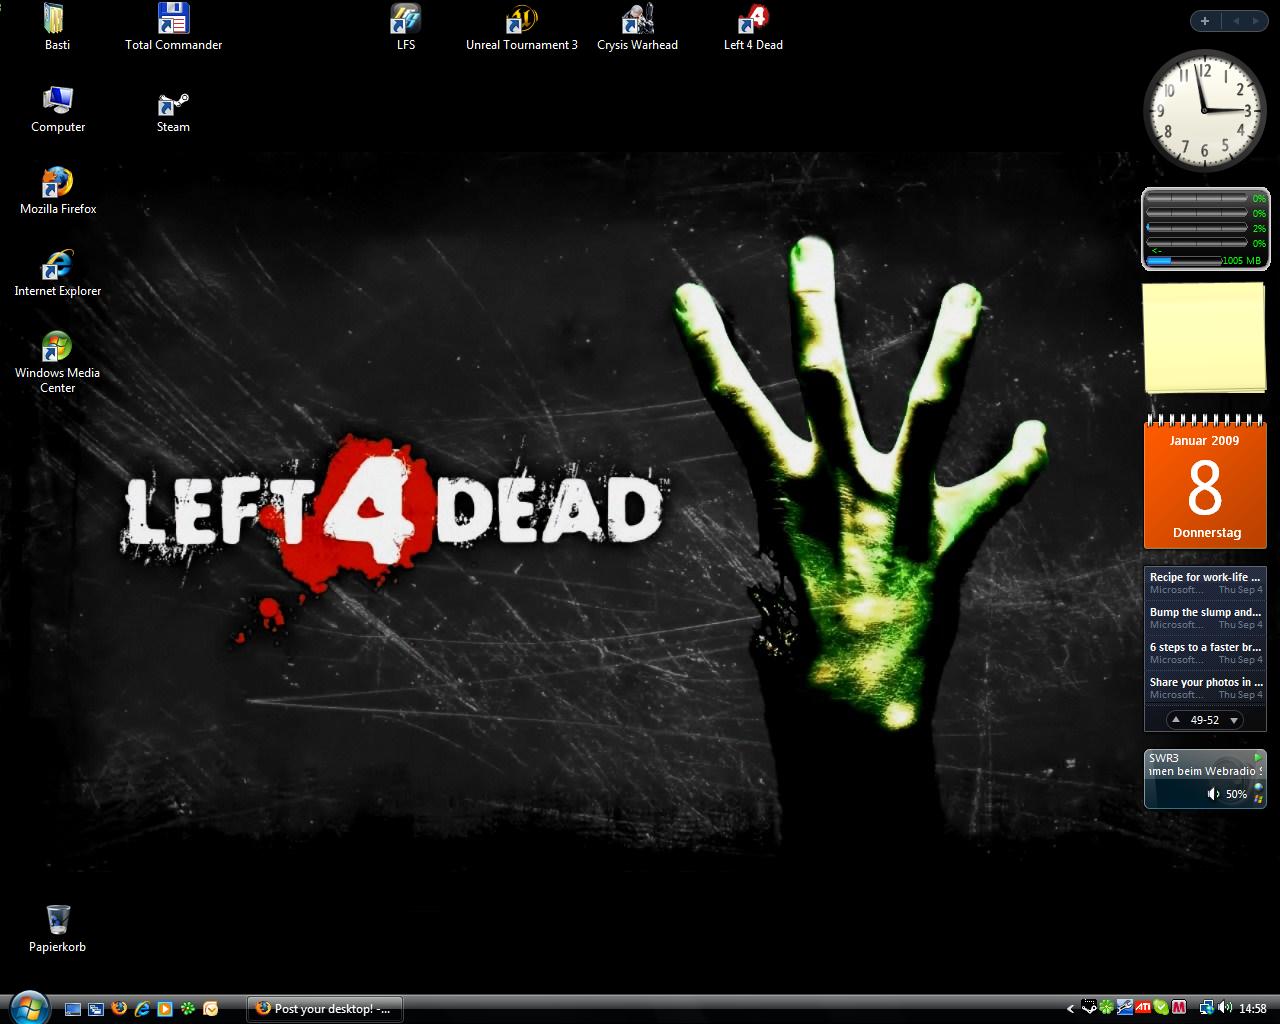This screenshot has height=1024, width=1280.
Task: Go to the previous sidebar gadget page
Action: [1236, 21]
